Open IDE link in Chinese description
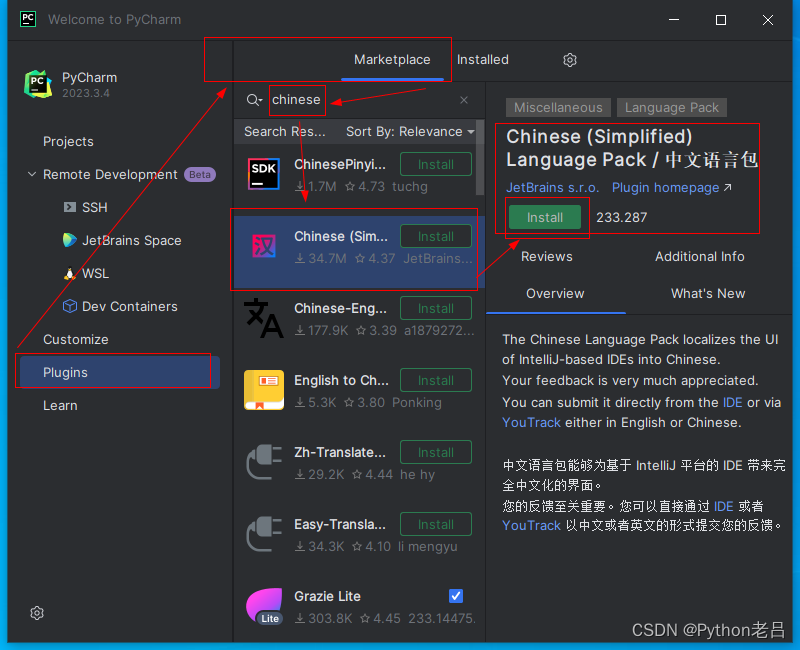Screen dimensions: 800x650 pyautogui.click(x=723, y=507)
